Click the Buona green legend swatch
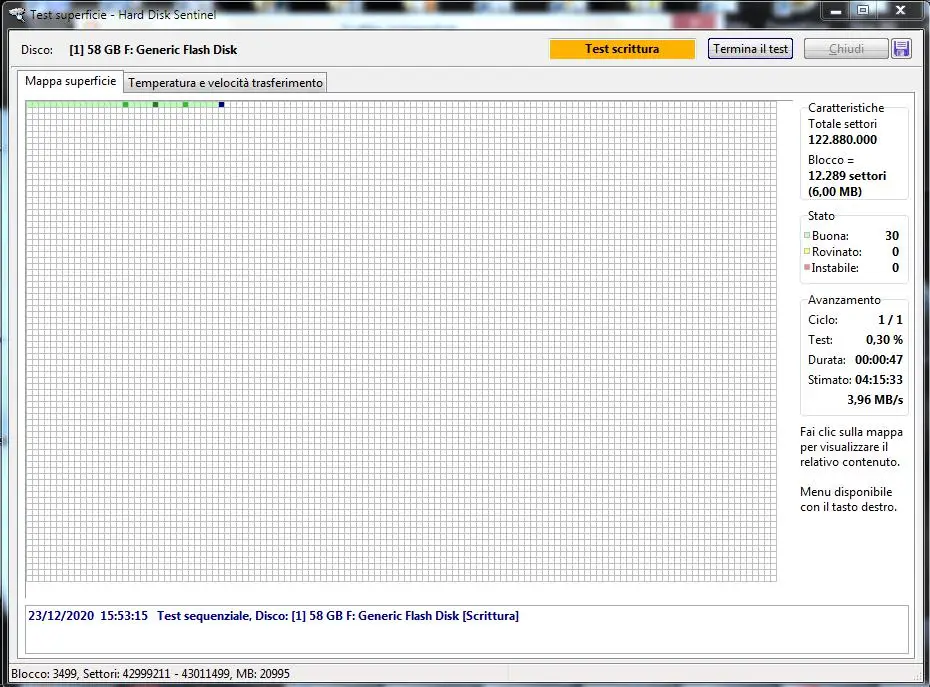 [x=807, y=236]
